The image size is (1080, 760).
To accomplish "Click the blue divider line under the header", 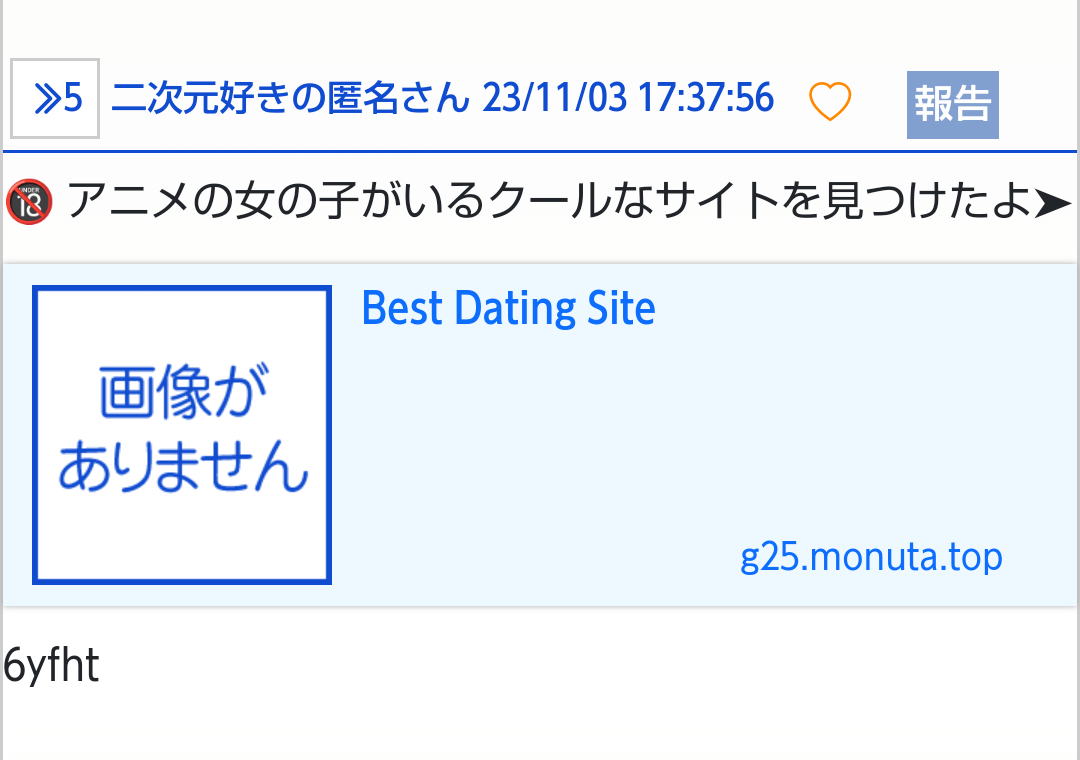I will coord(540,151).
